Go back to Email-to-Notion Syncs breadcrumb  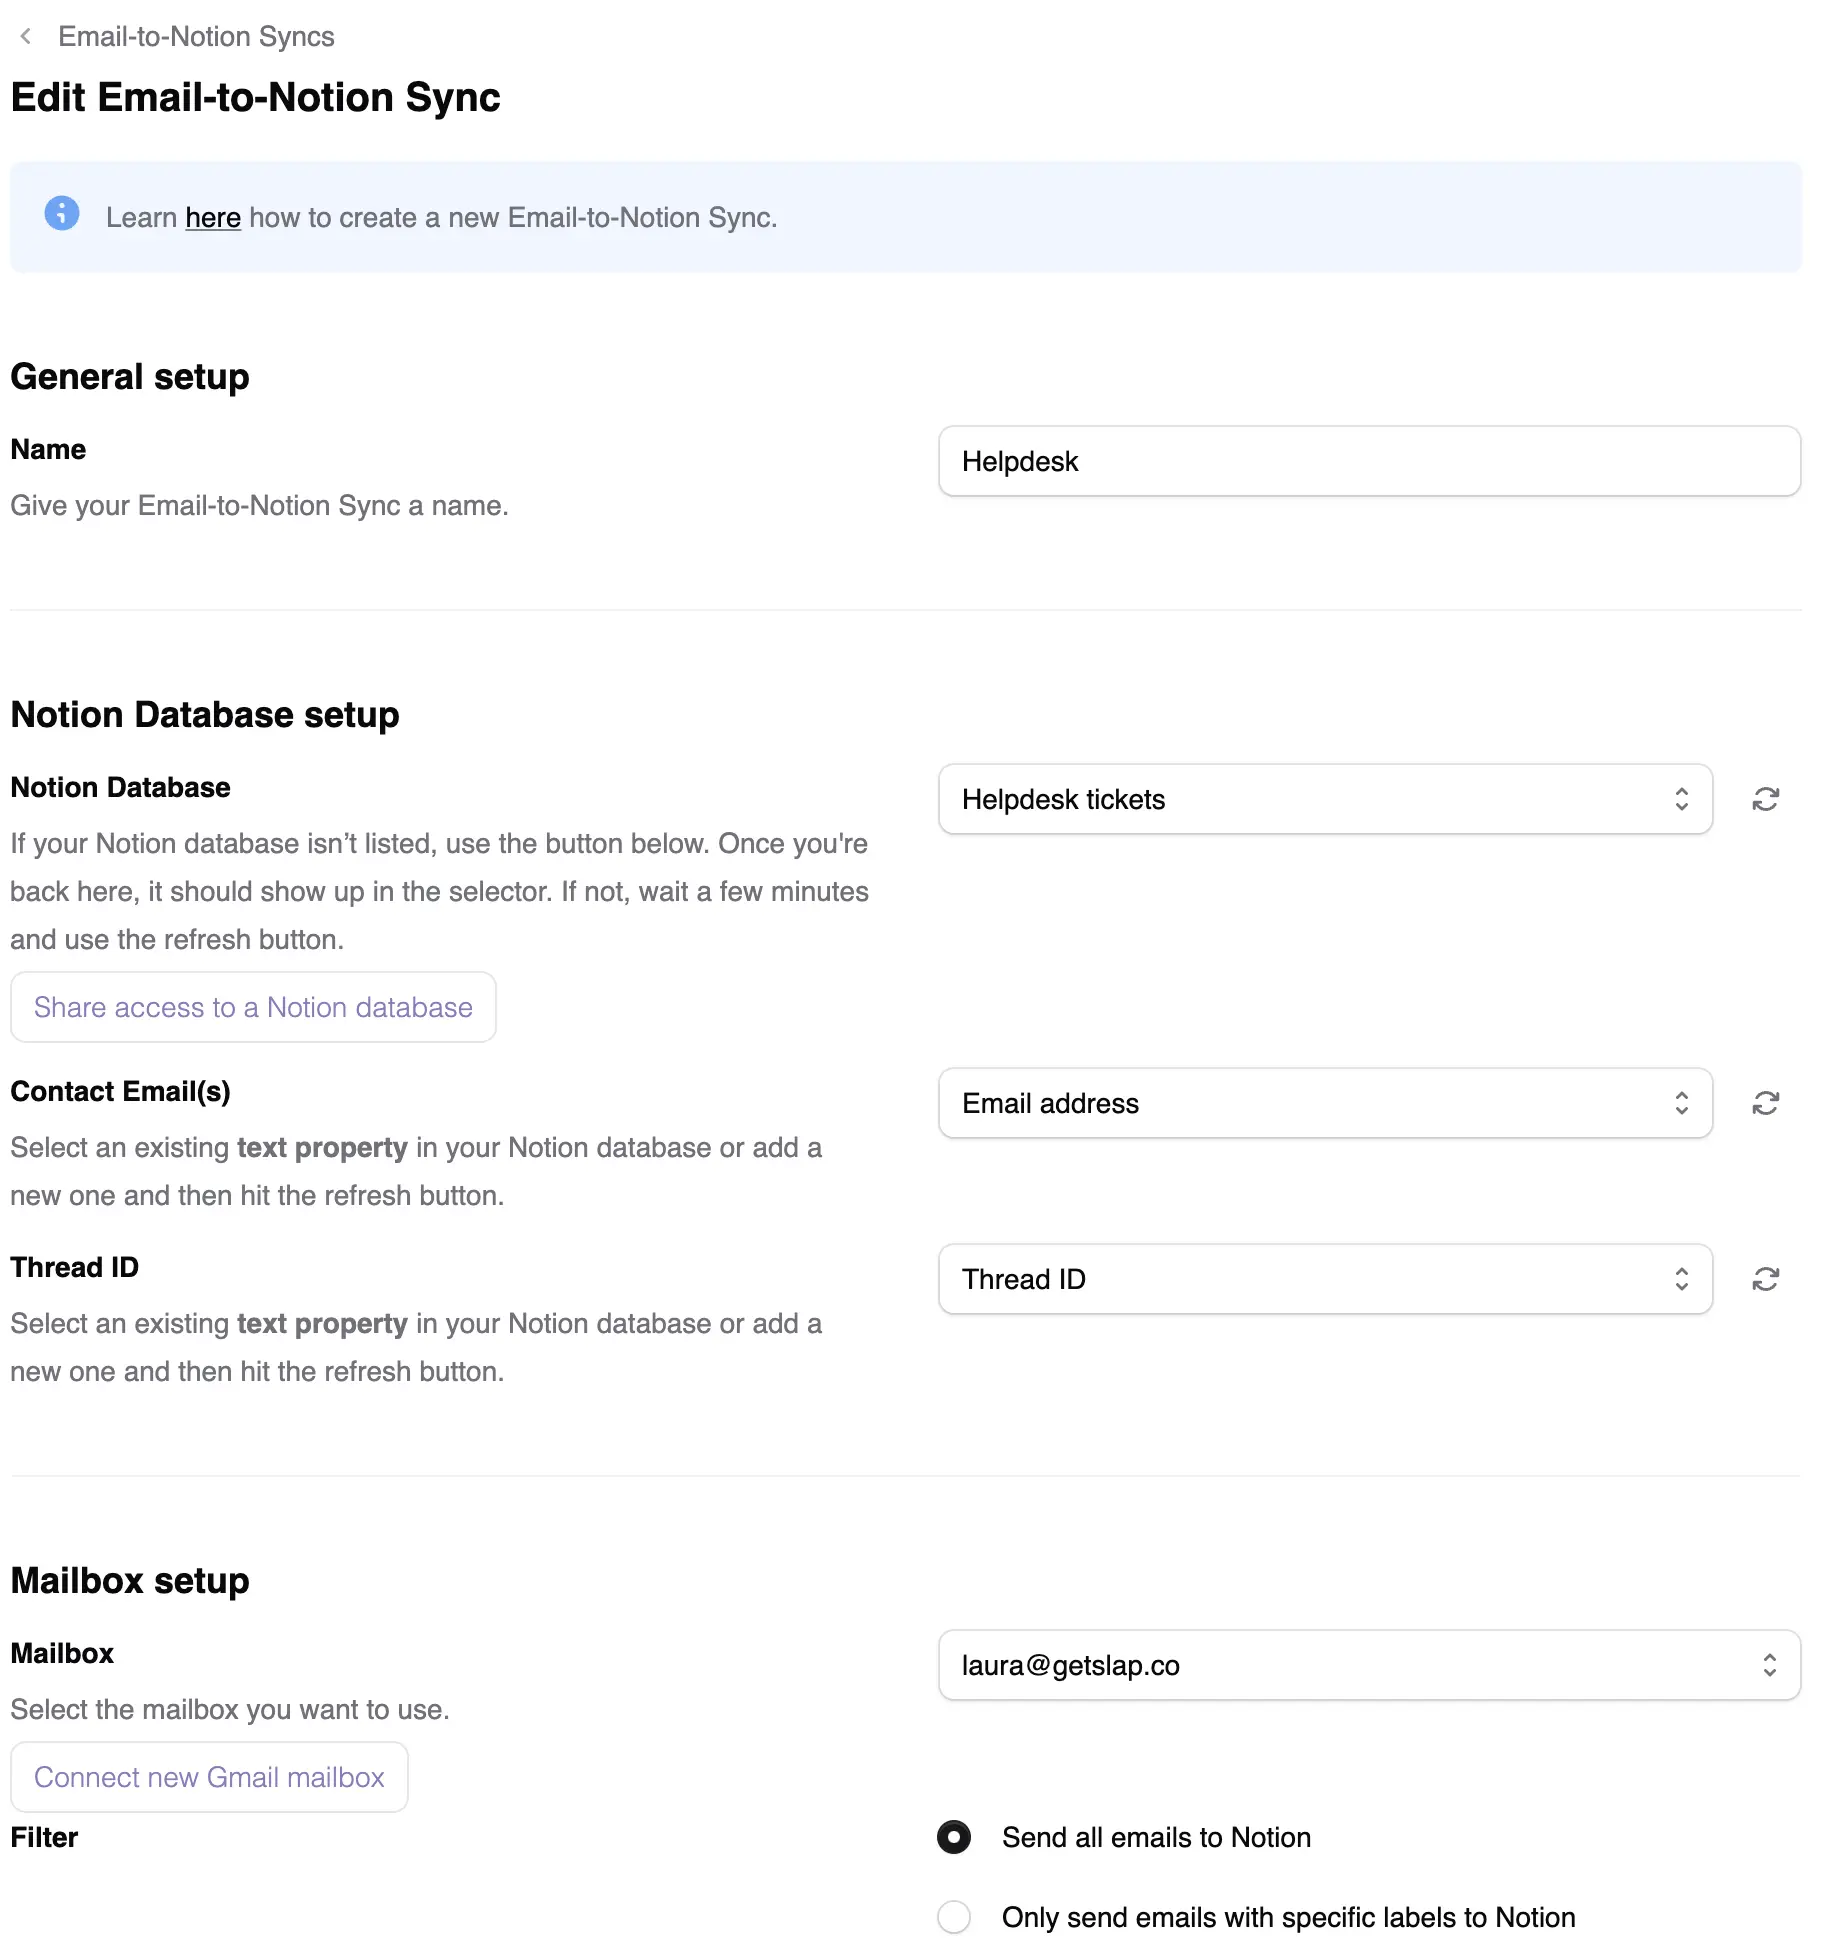click(196, 37)
